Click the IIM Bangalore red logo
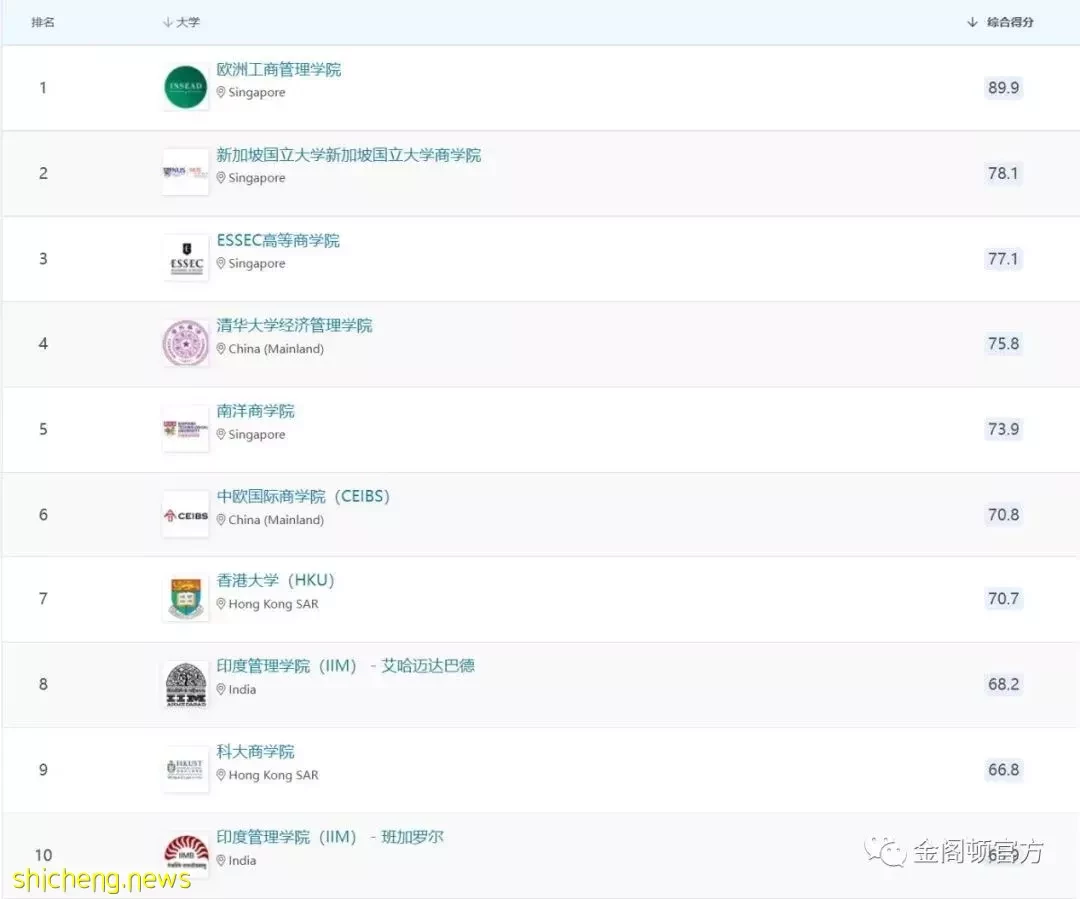The height and width of the screenshot is (899, 1080). (x=186, y=855)
